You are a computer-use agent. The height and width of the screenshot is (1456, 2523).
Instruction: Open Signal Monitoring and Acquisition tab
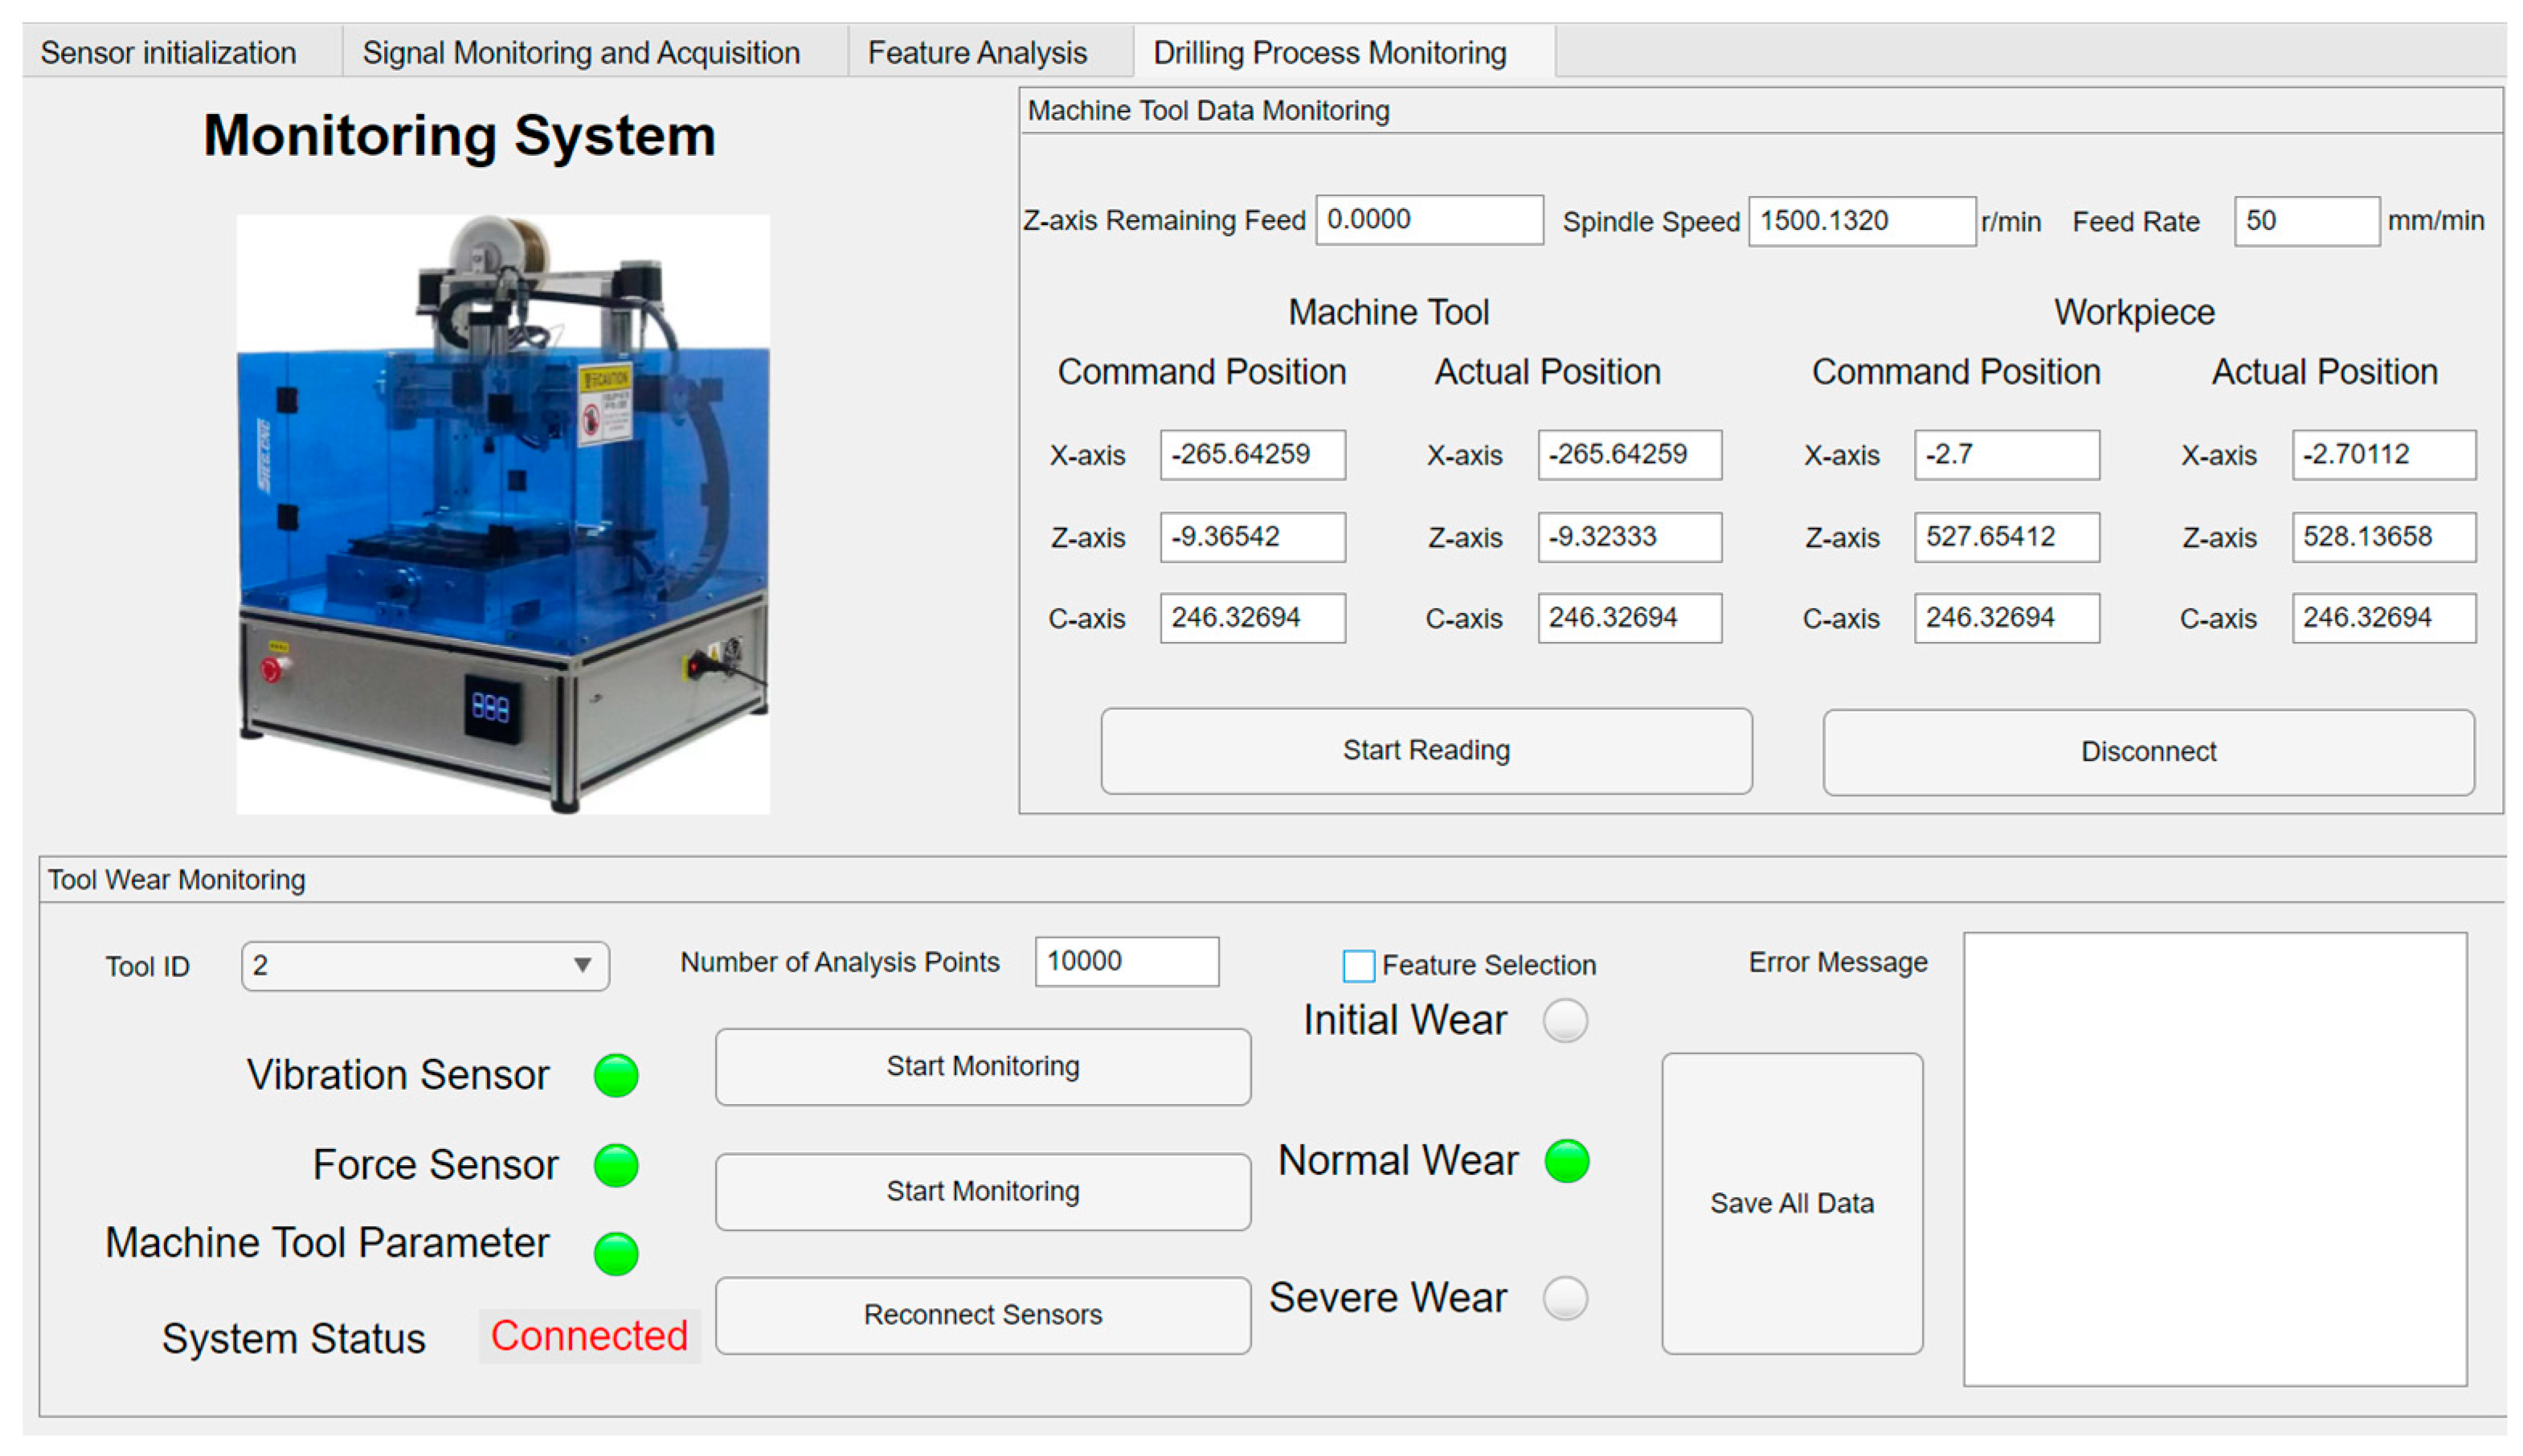pos(580,52)
